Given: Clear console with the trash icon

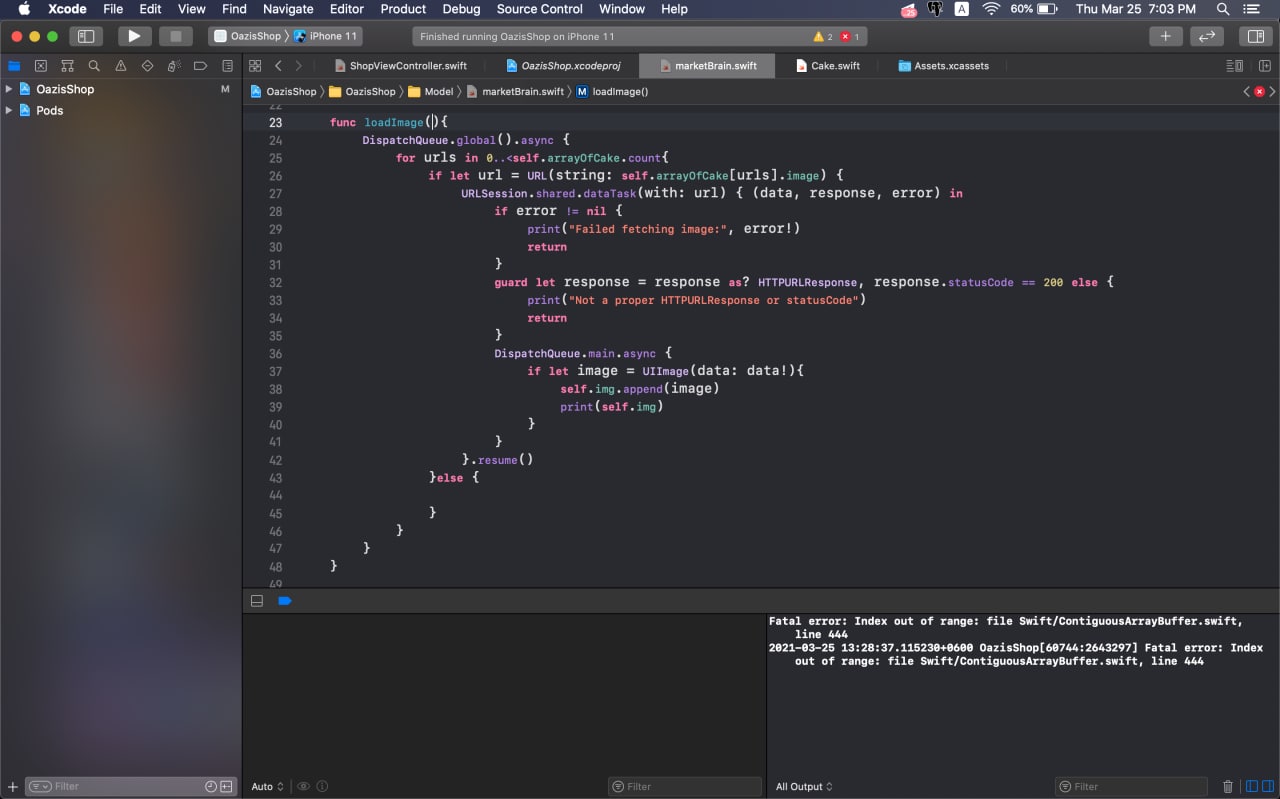Looking at the screenshot, I should [1228, 786].
